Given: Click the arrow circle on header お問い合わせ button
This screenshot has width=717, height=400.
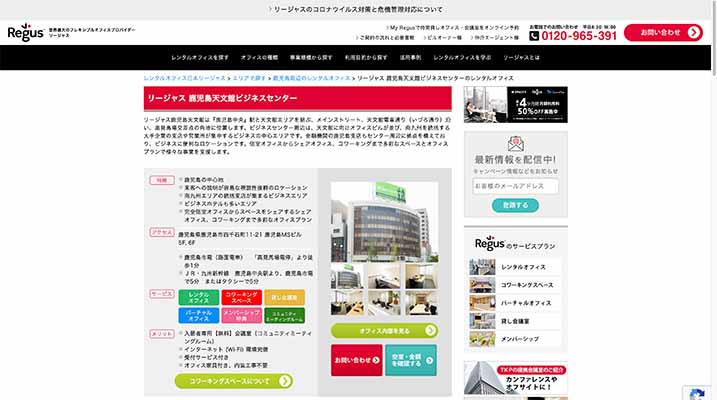Looking at the screenshot, I should [694, 32].
